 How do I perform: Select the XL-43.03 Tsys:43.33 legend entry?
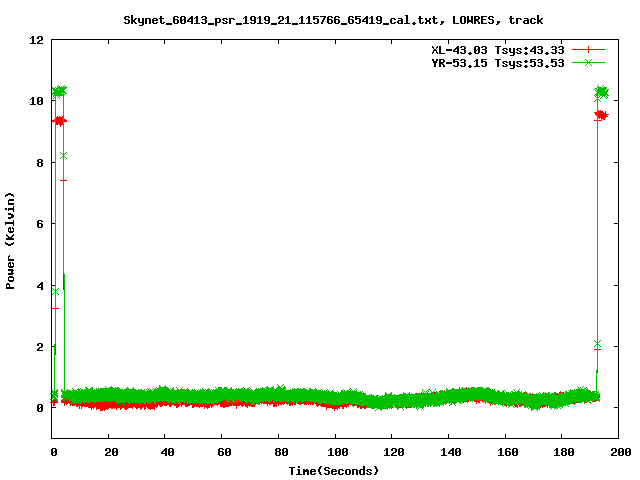coord(498,50)
